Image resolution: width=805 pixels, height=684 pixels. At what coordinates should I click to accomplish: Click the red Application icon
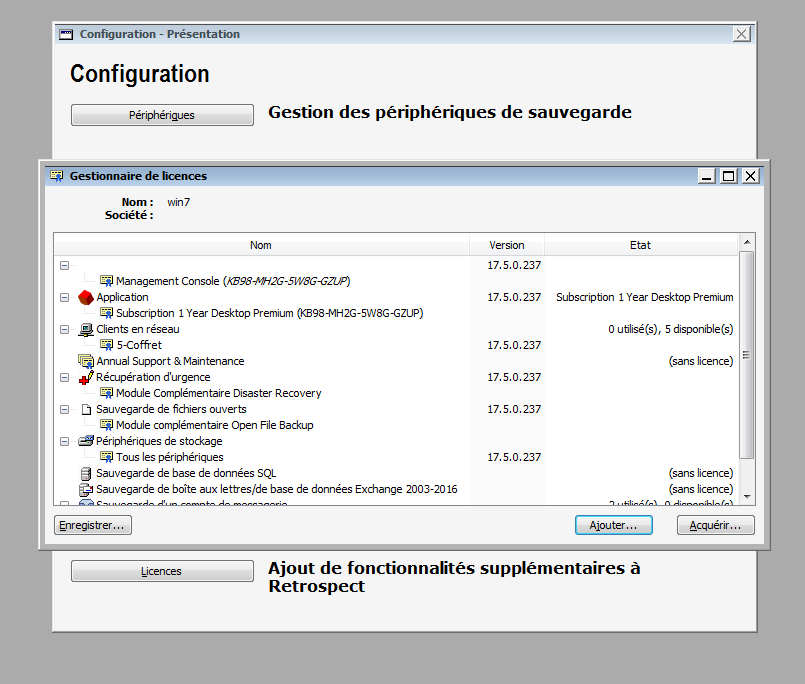point(85,297)
